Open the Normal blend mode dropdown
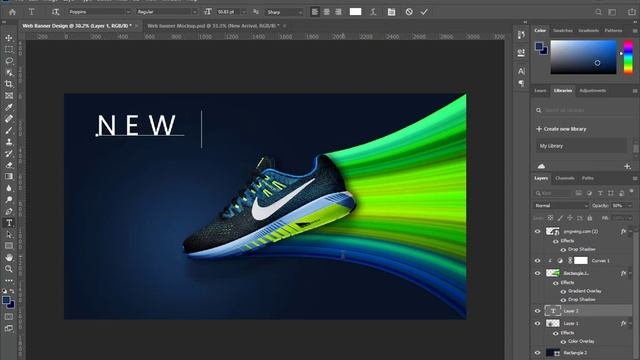 click(562, 205)
